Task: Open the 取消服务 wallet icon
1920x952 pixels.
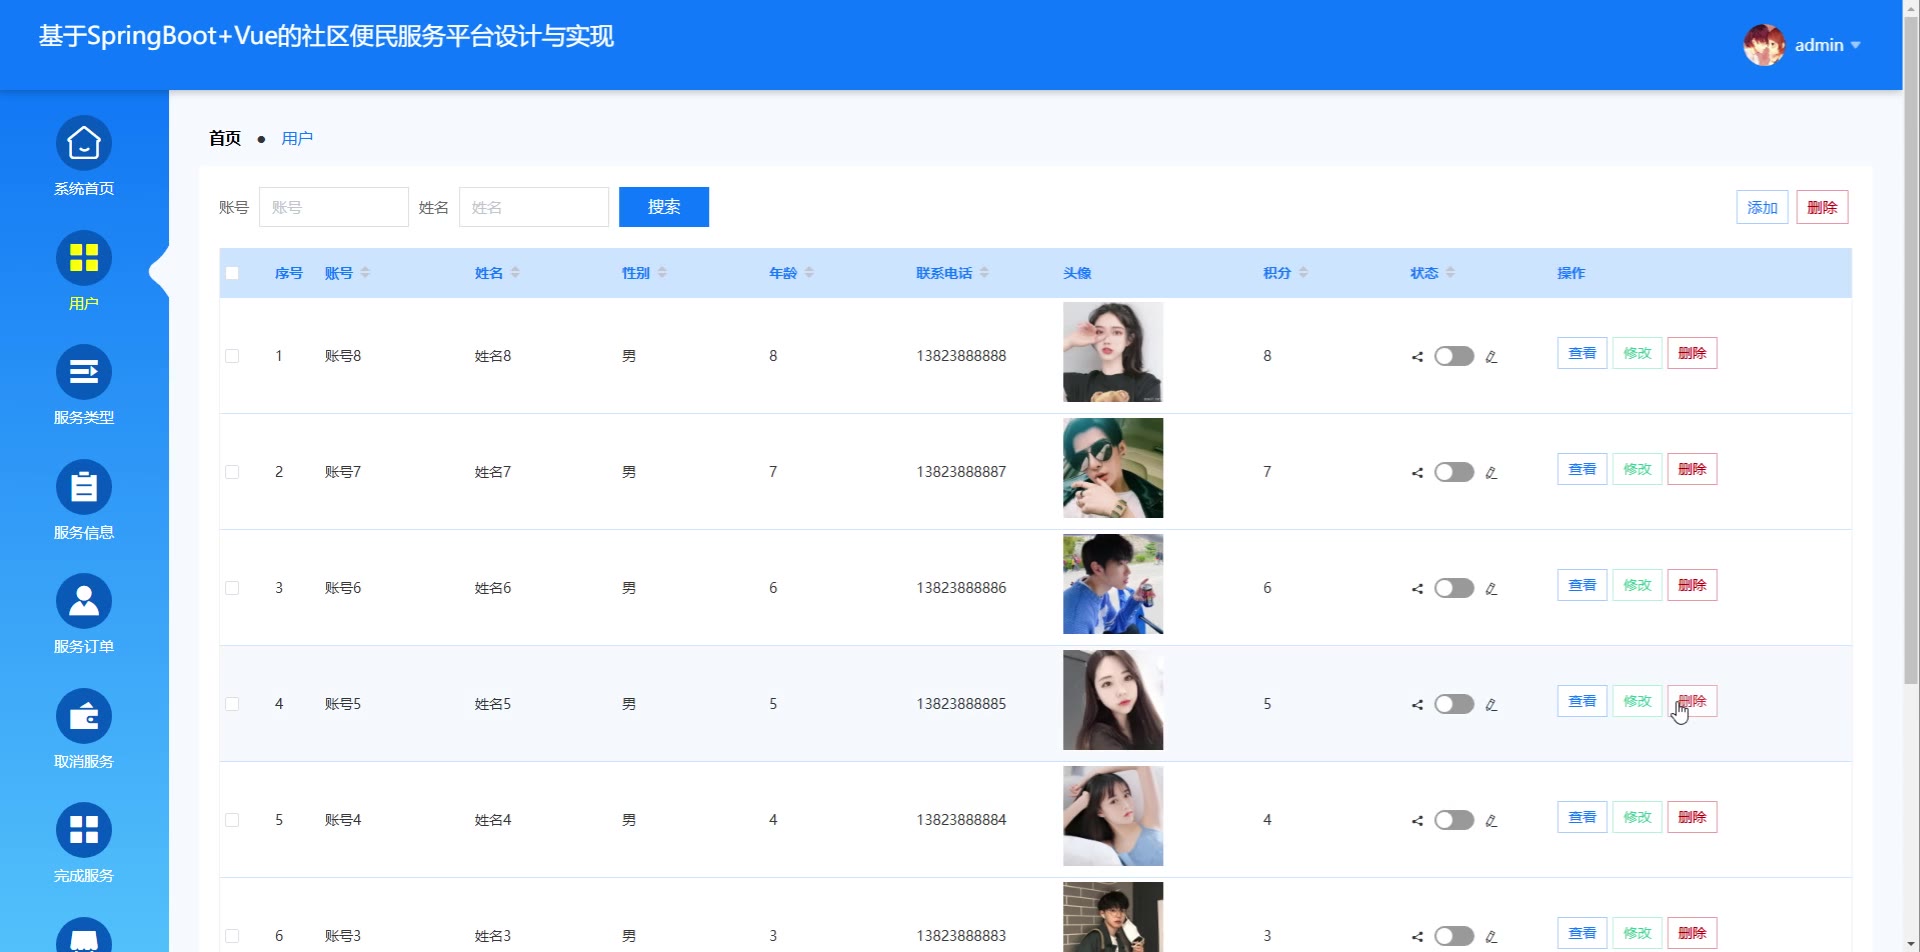Action: (x=84, y=716)
